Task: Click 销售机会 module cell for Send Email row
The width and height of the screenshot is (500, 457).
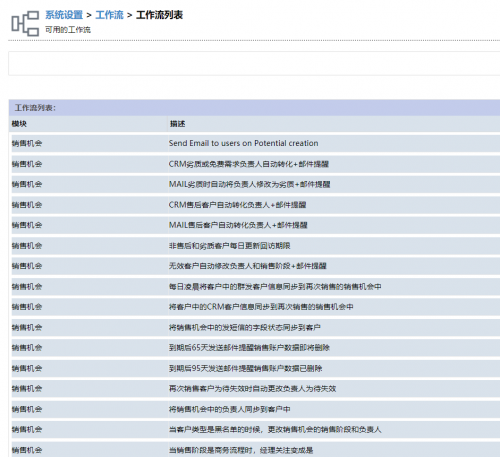Action: [x=27, y=143]
